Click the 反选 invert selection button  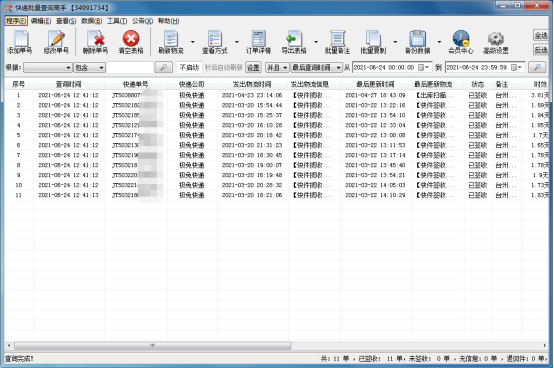click(x=541, y=50)
